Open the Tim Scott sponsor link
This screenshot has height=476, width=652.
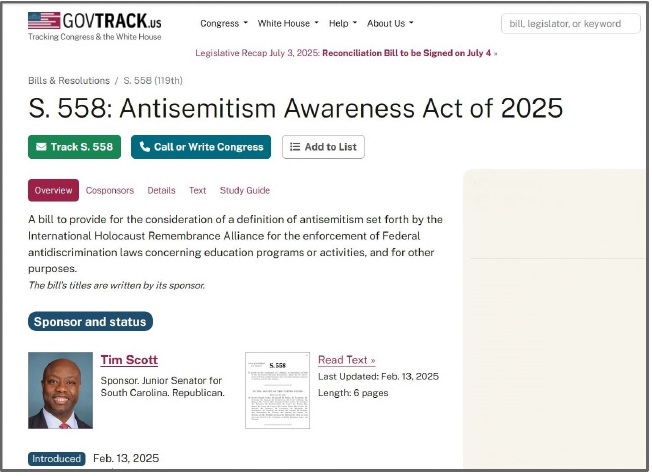pyautogui.click(x=129, y=360)
